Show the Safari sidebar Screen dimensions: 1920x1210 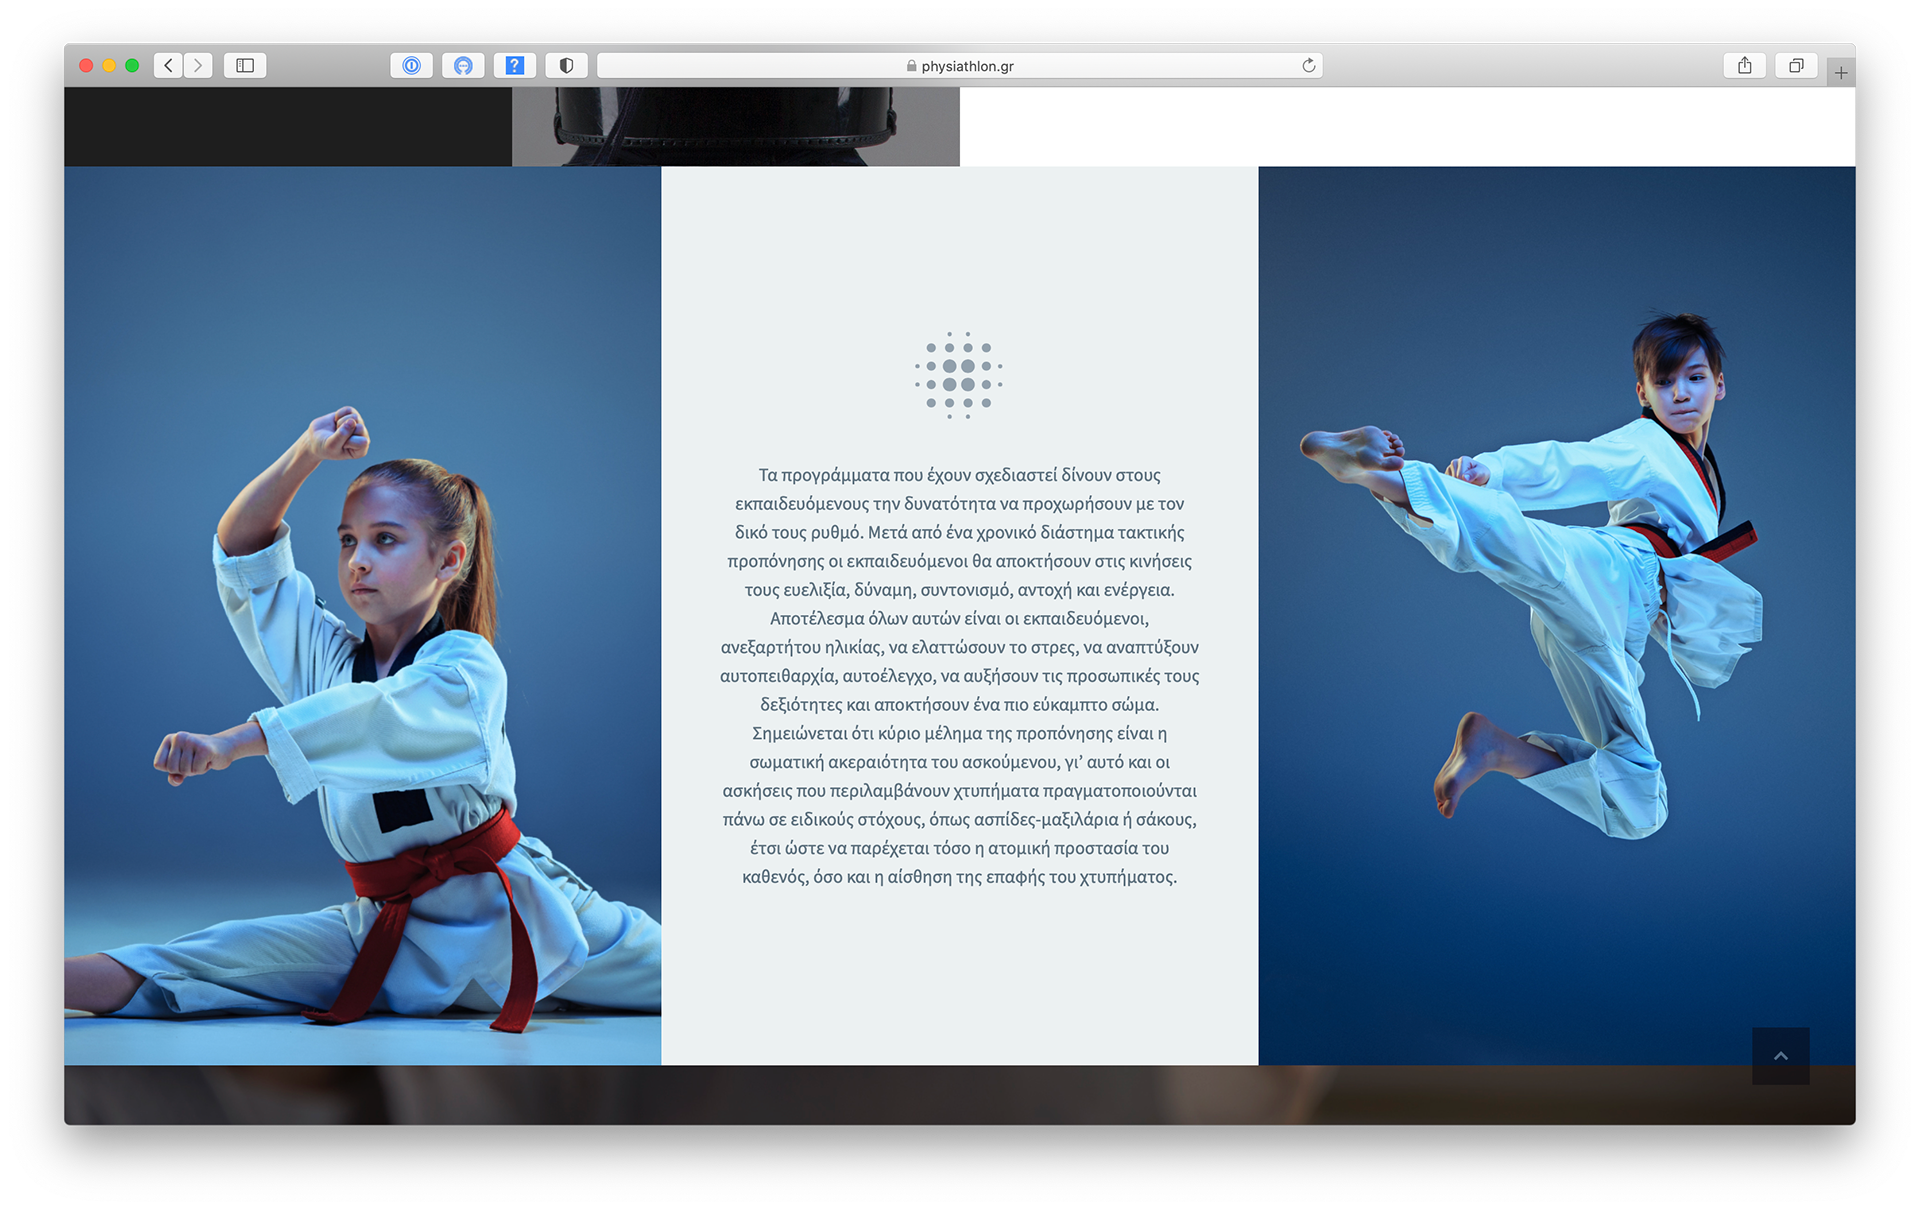tap(245, 65)
